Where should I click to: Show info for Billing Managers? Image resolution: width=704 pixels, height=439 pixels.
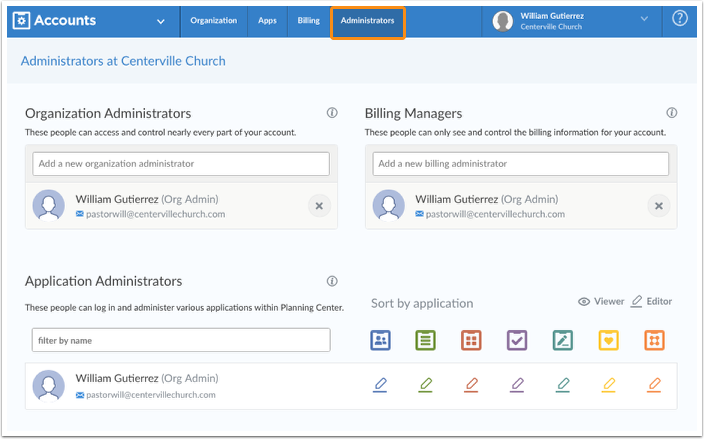click(x=672, y=113)
